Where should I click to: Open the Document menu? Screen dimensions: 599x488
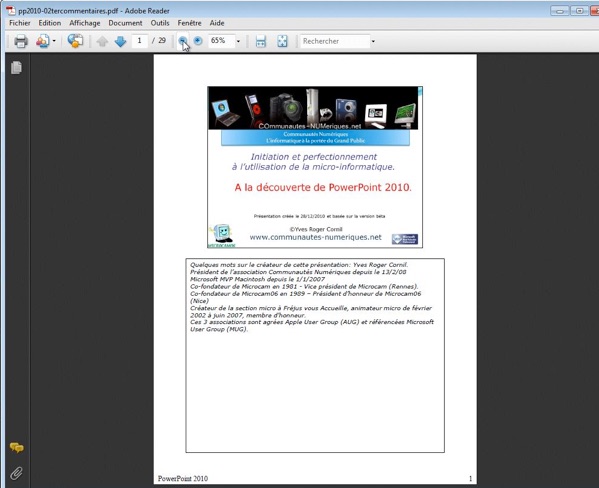(x=125, y=23)
